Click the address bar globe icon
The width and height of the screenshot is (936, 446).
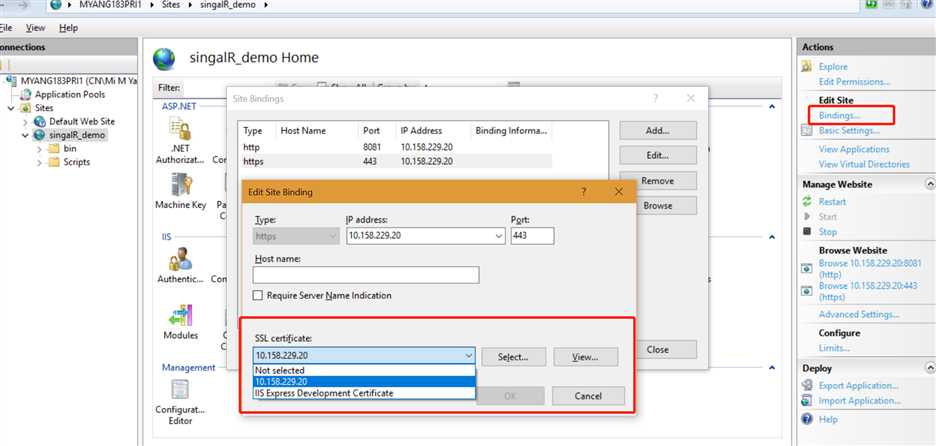(x=56, y=5)
